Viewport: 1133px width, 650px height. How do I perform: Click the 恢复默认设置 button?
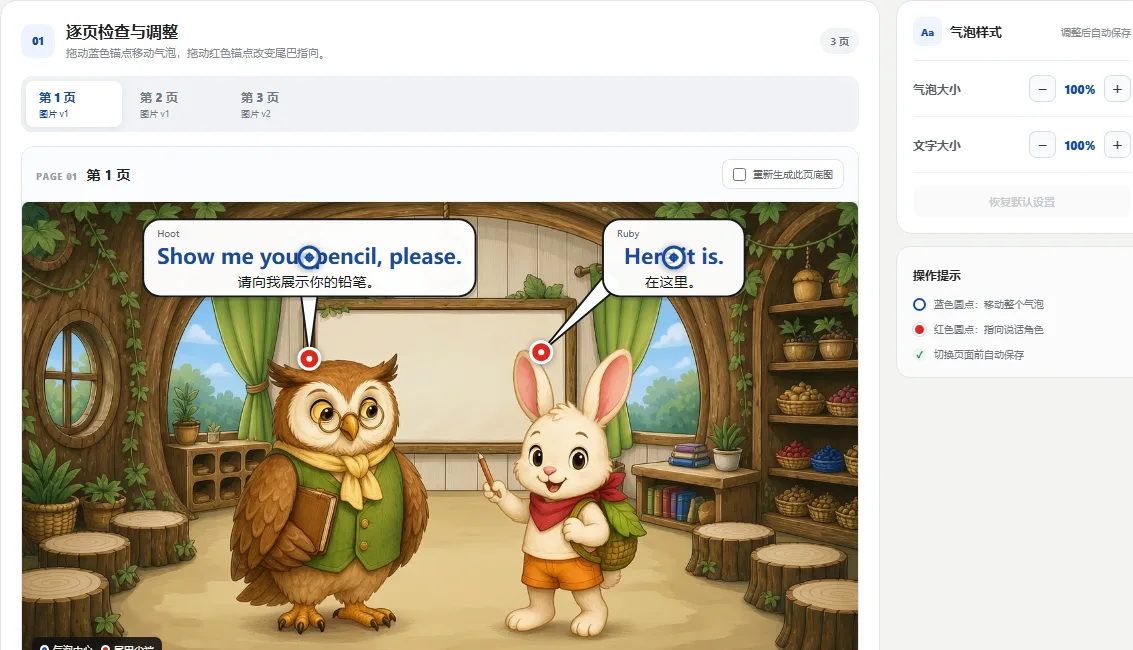click(x=1022, y=202)
